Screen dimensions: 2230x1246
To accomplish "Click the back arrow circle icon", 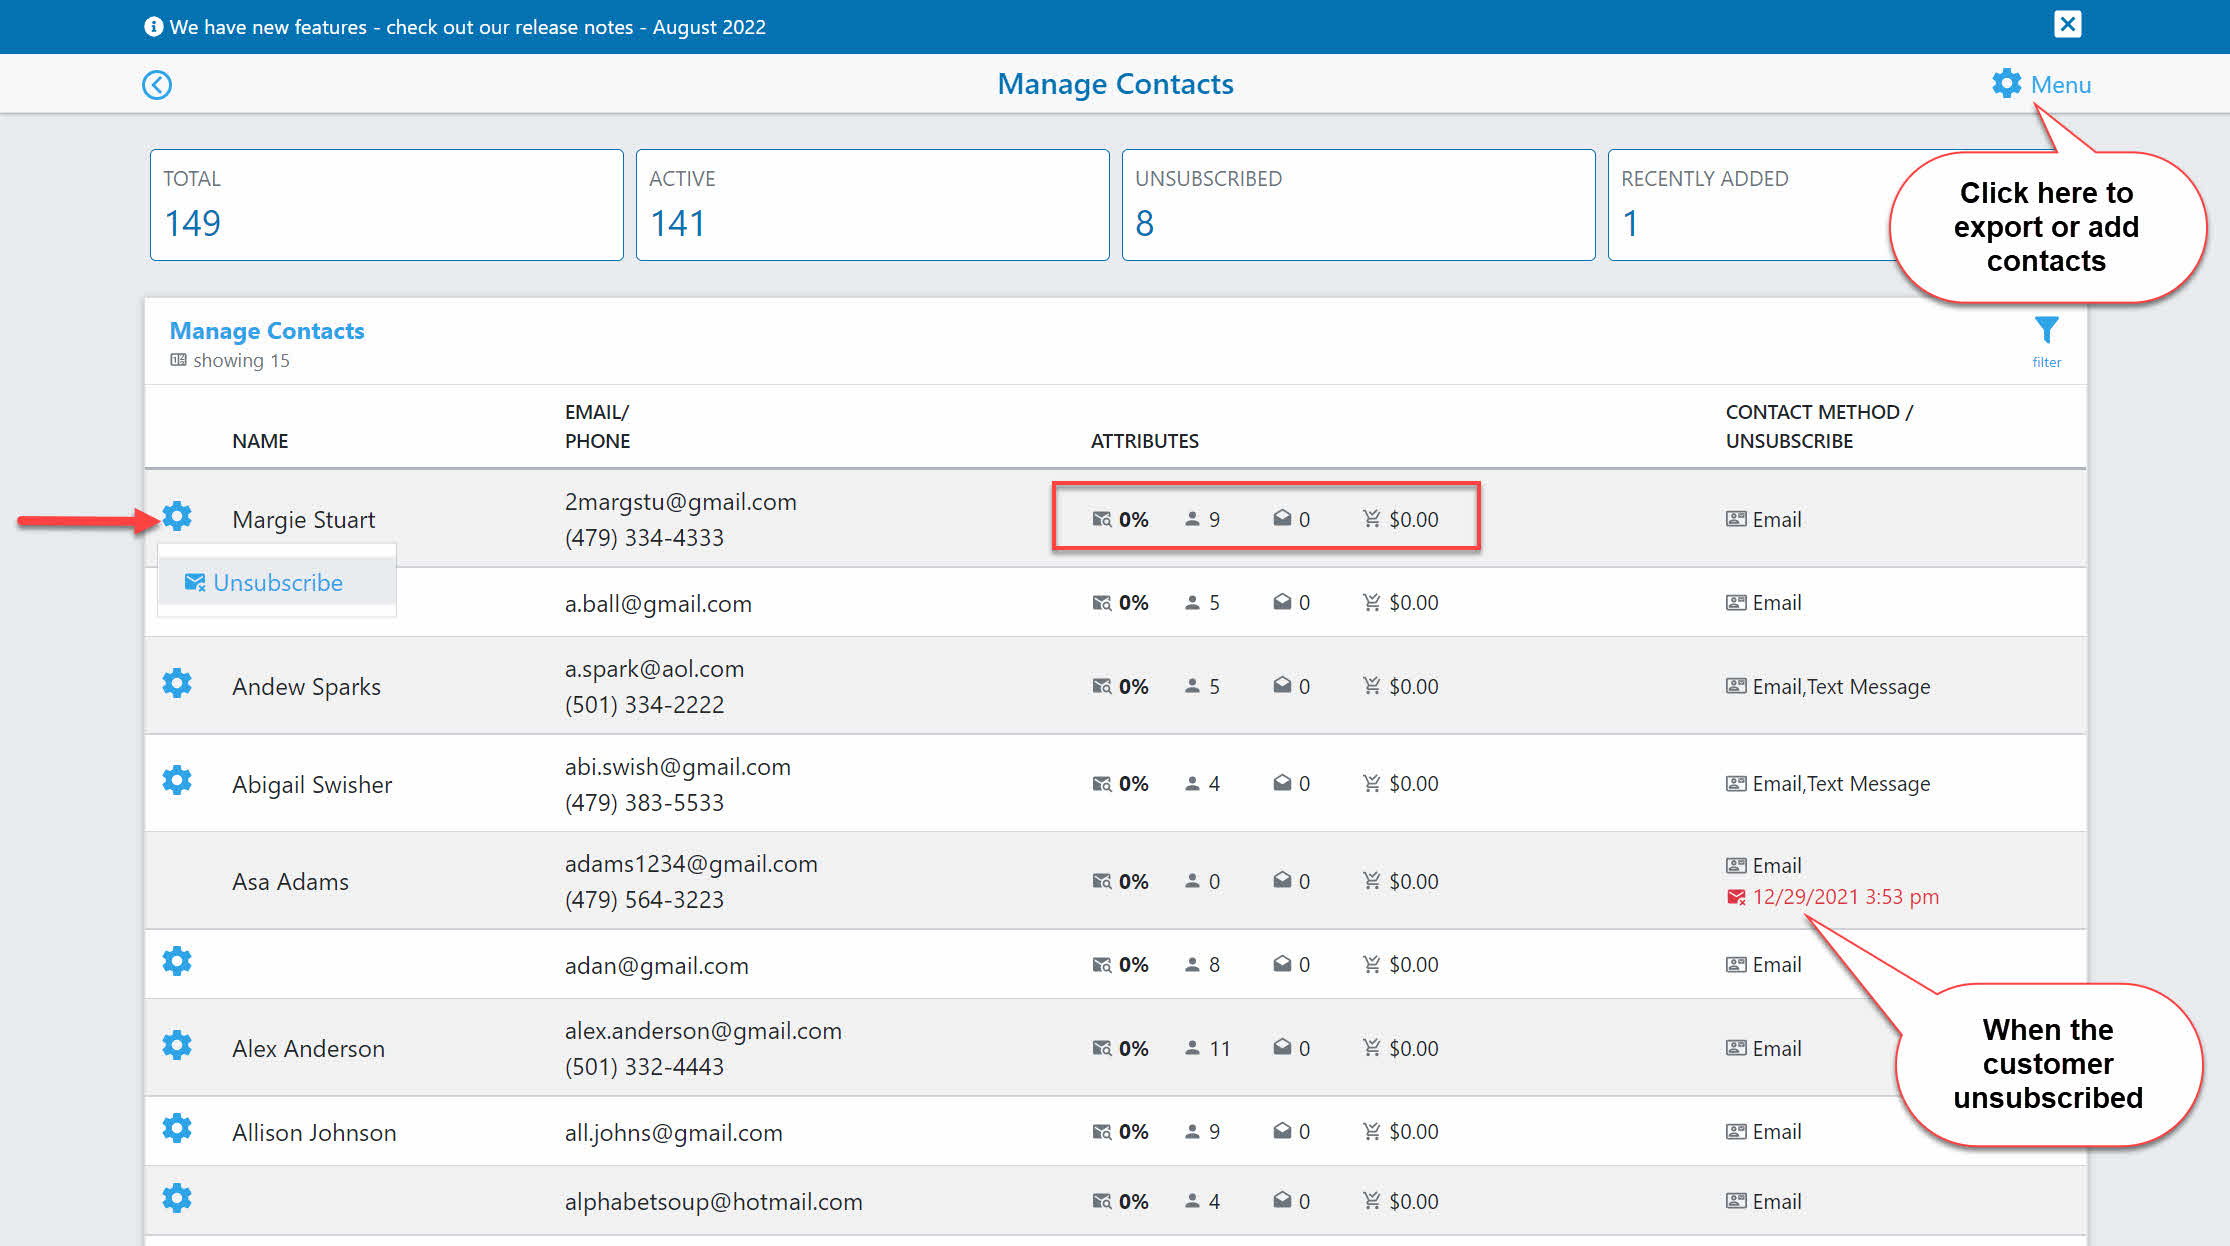I will (x=157, y=85).
